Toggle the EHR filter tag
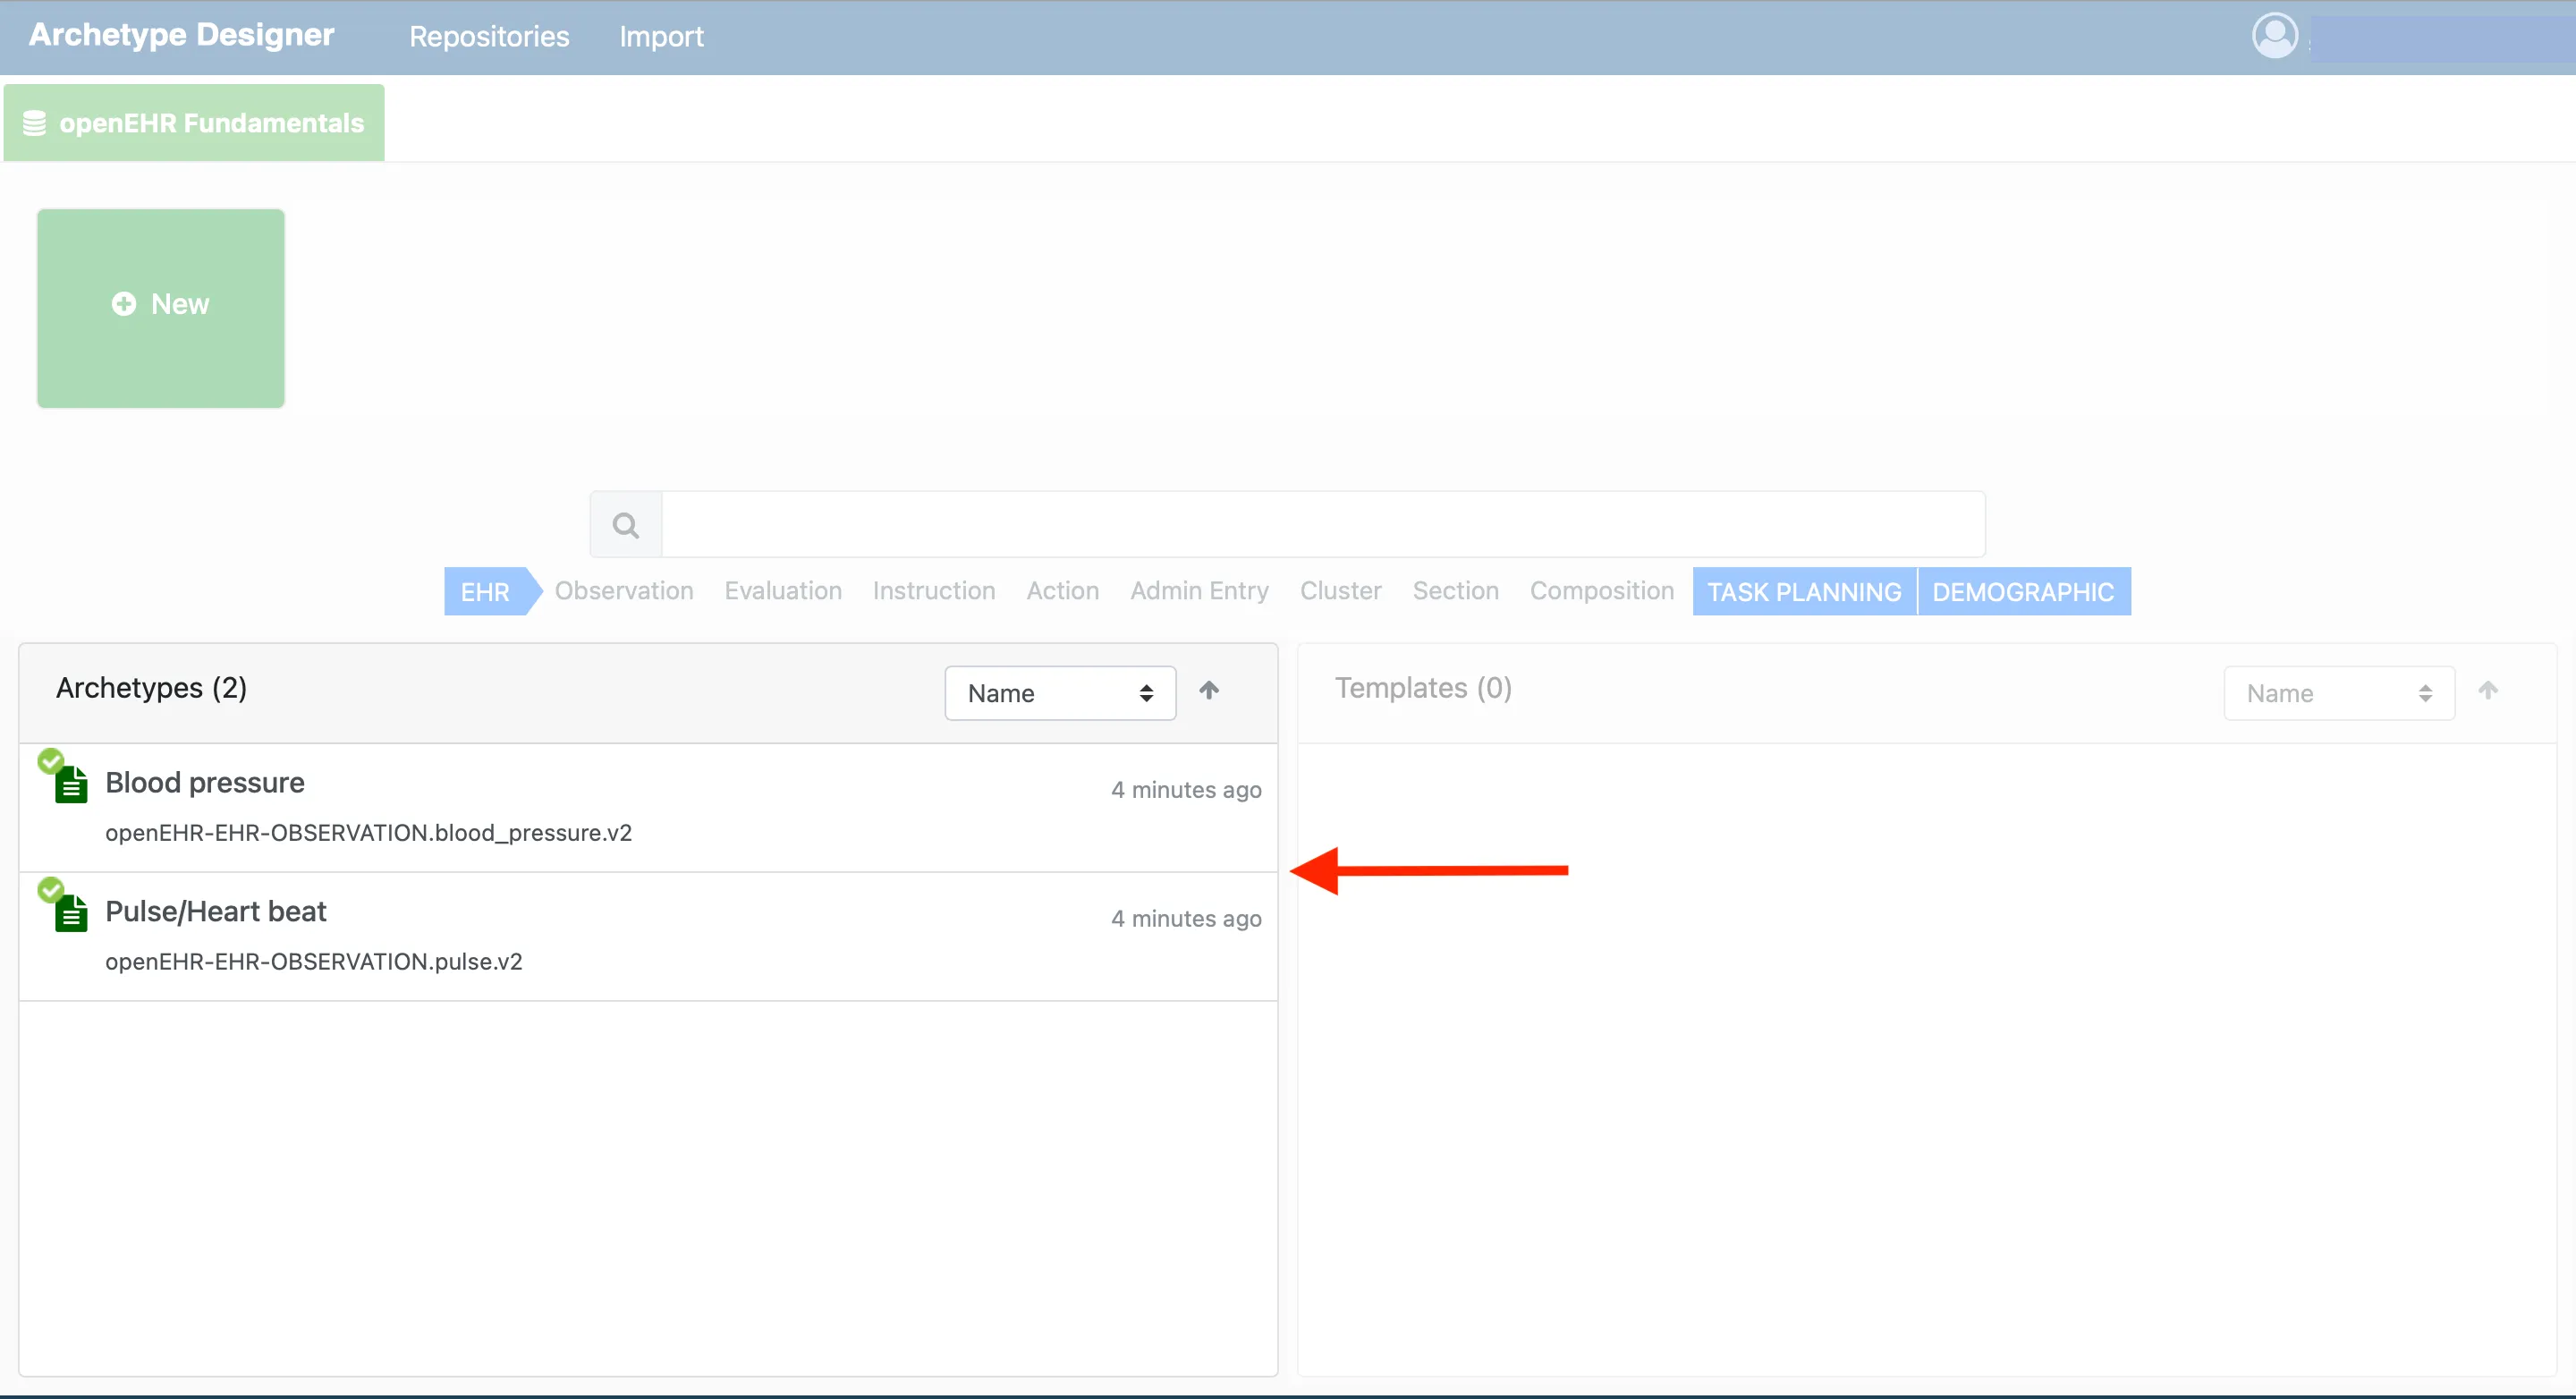 485,592
